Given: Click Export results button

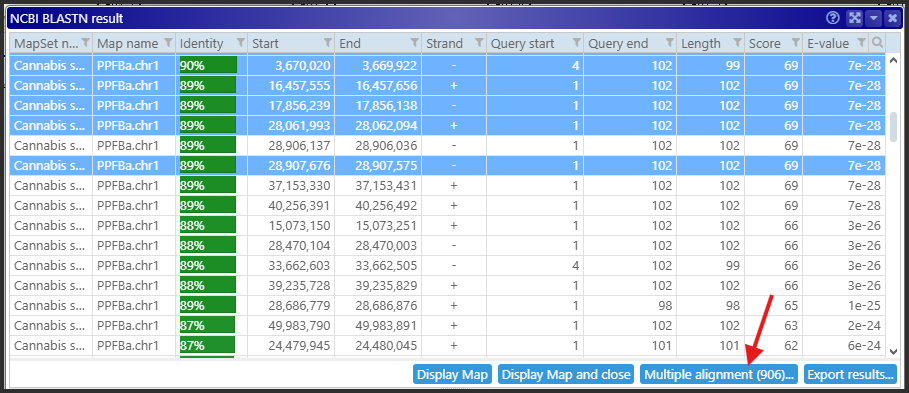Looking at the screenshot, I should tap(850, 374).
